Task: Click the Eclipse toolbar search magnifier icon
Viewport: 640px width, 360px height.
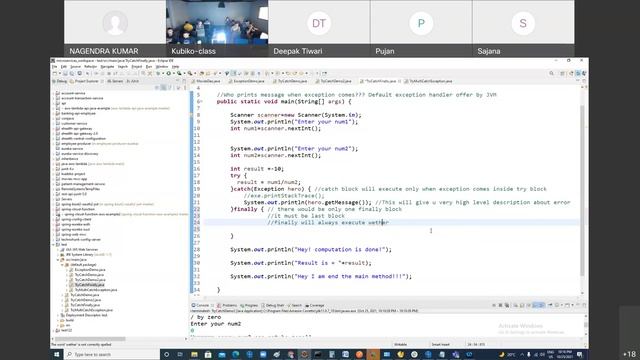Action: pos(551,73)
